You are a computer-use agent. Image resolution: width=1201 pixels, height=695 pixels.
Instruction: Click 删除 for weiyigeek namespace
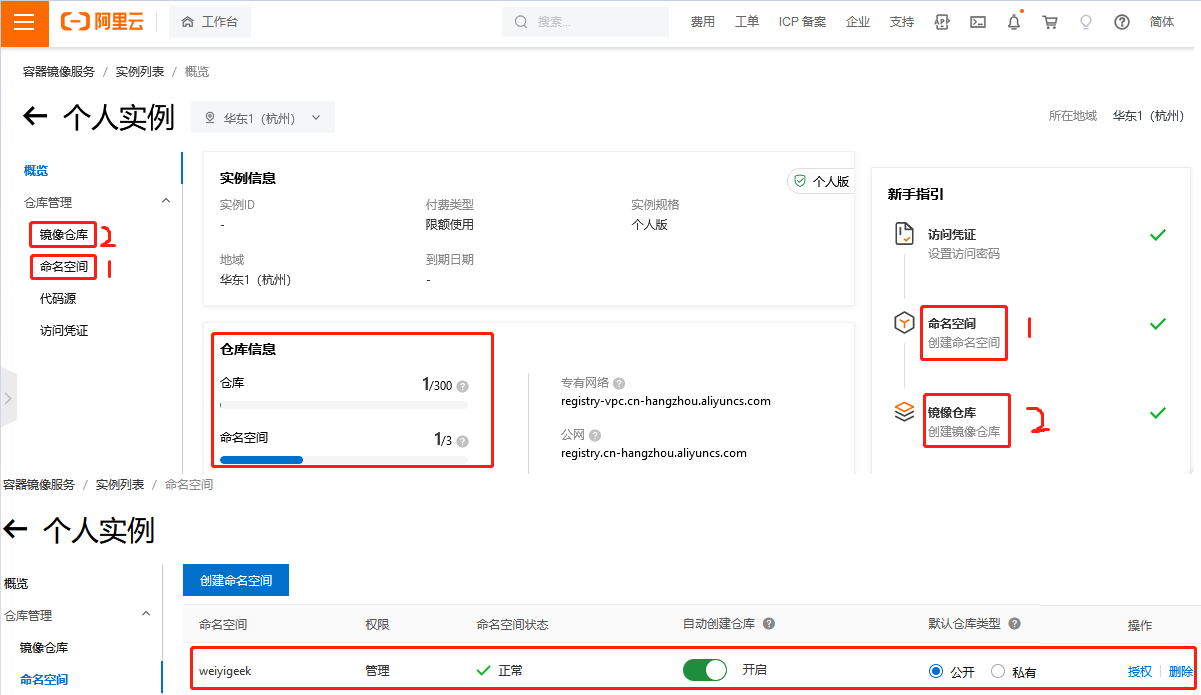1181,671
